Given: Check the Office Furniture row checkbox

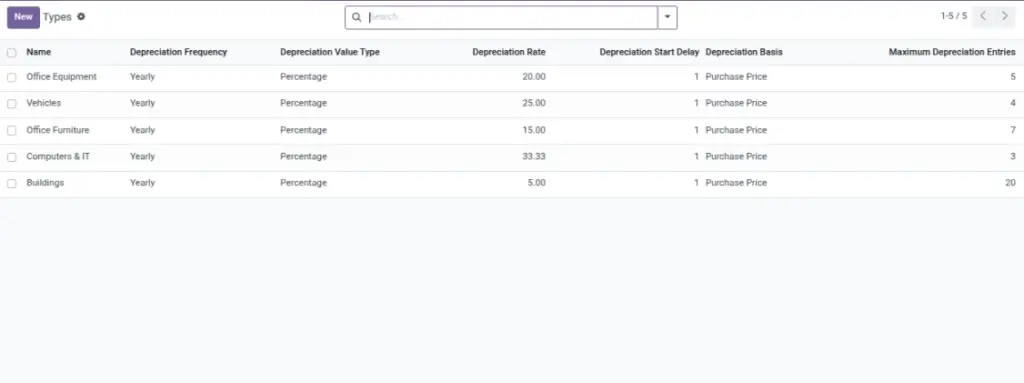Looking at the screenshot, I should pos(12,130).
